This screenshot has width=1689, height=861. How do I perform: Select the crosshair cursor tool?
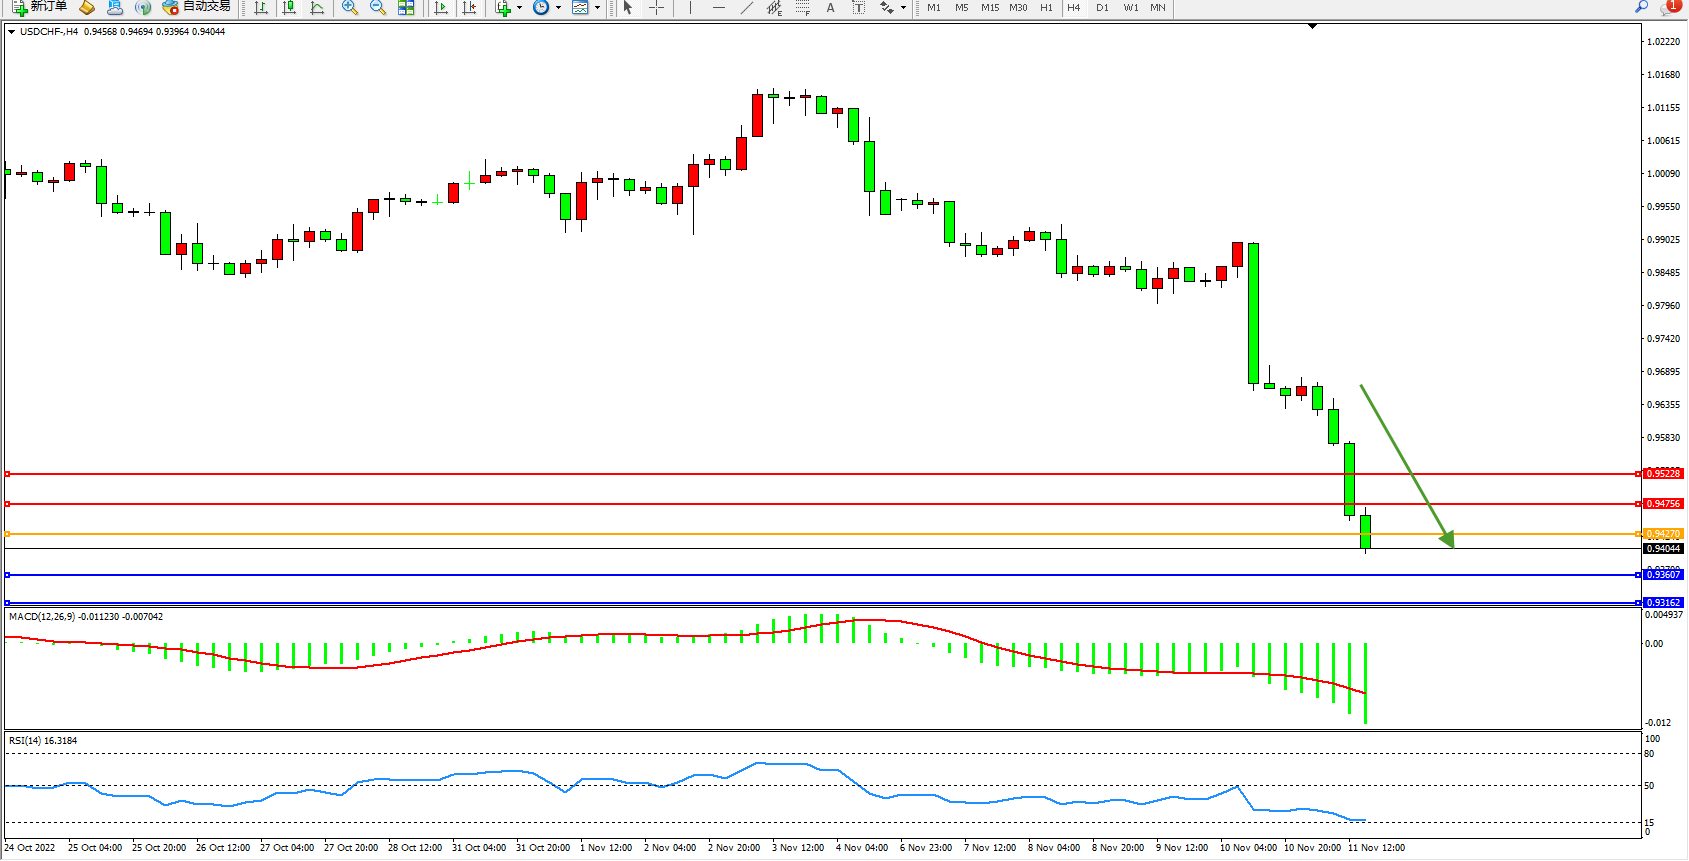[x=656, y=7]
